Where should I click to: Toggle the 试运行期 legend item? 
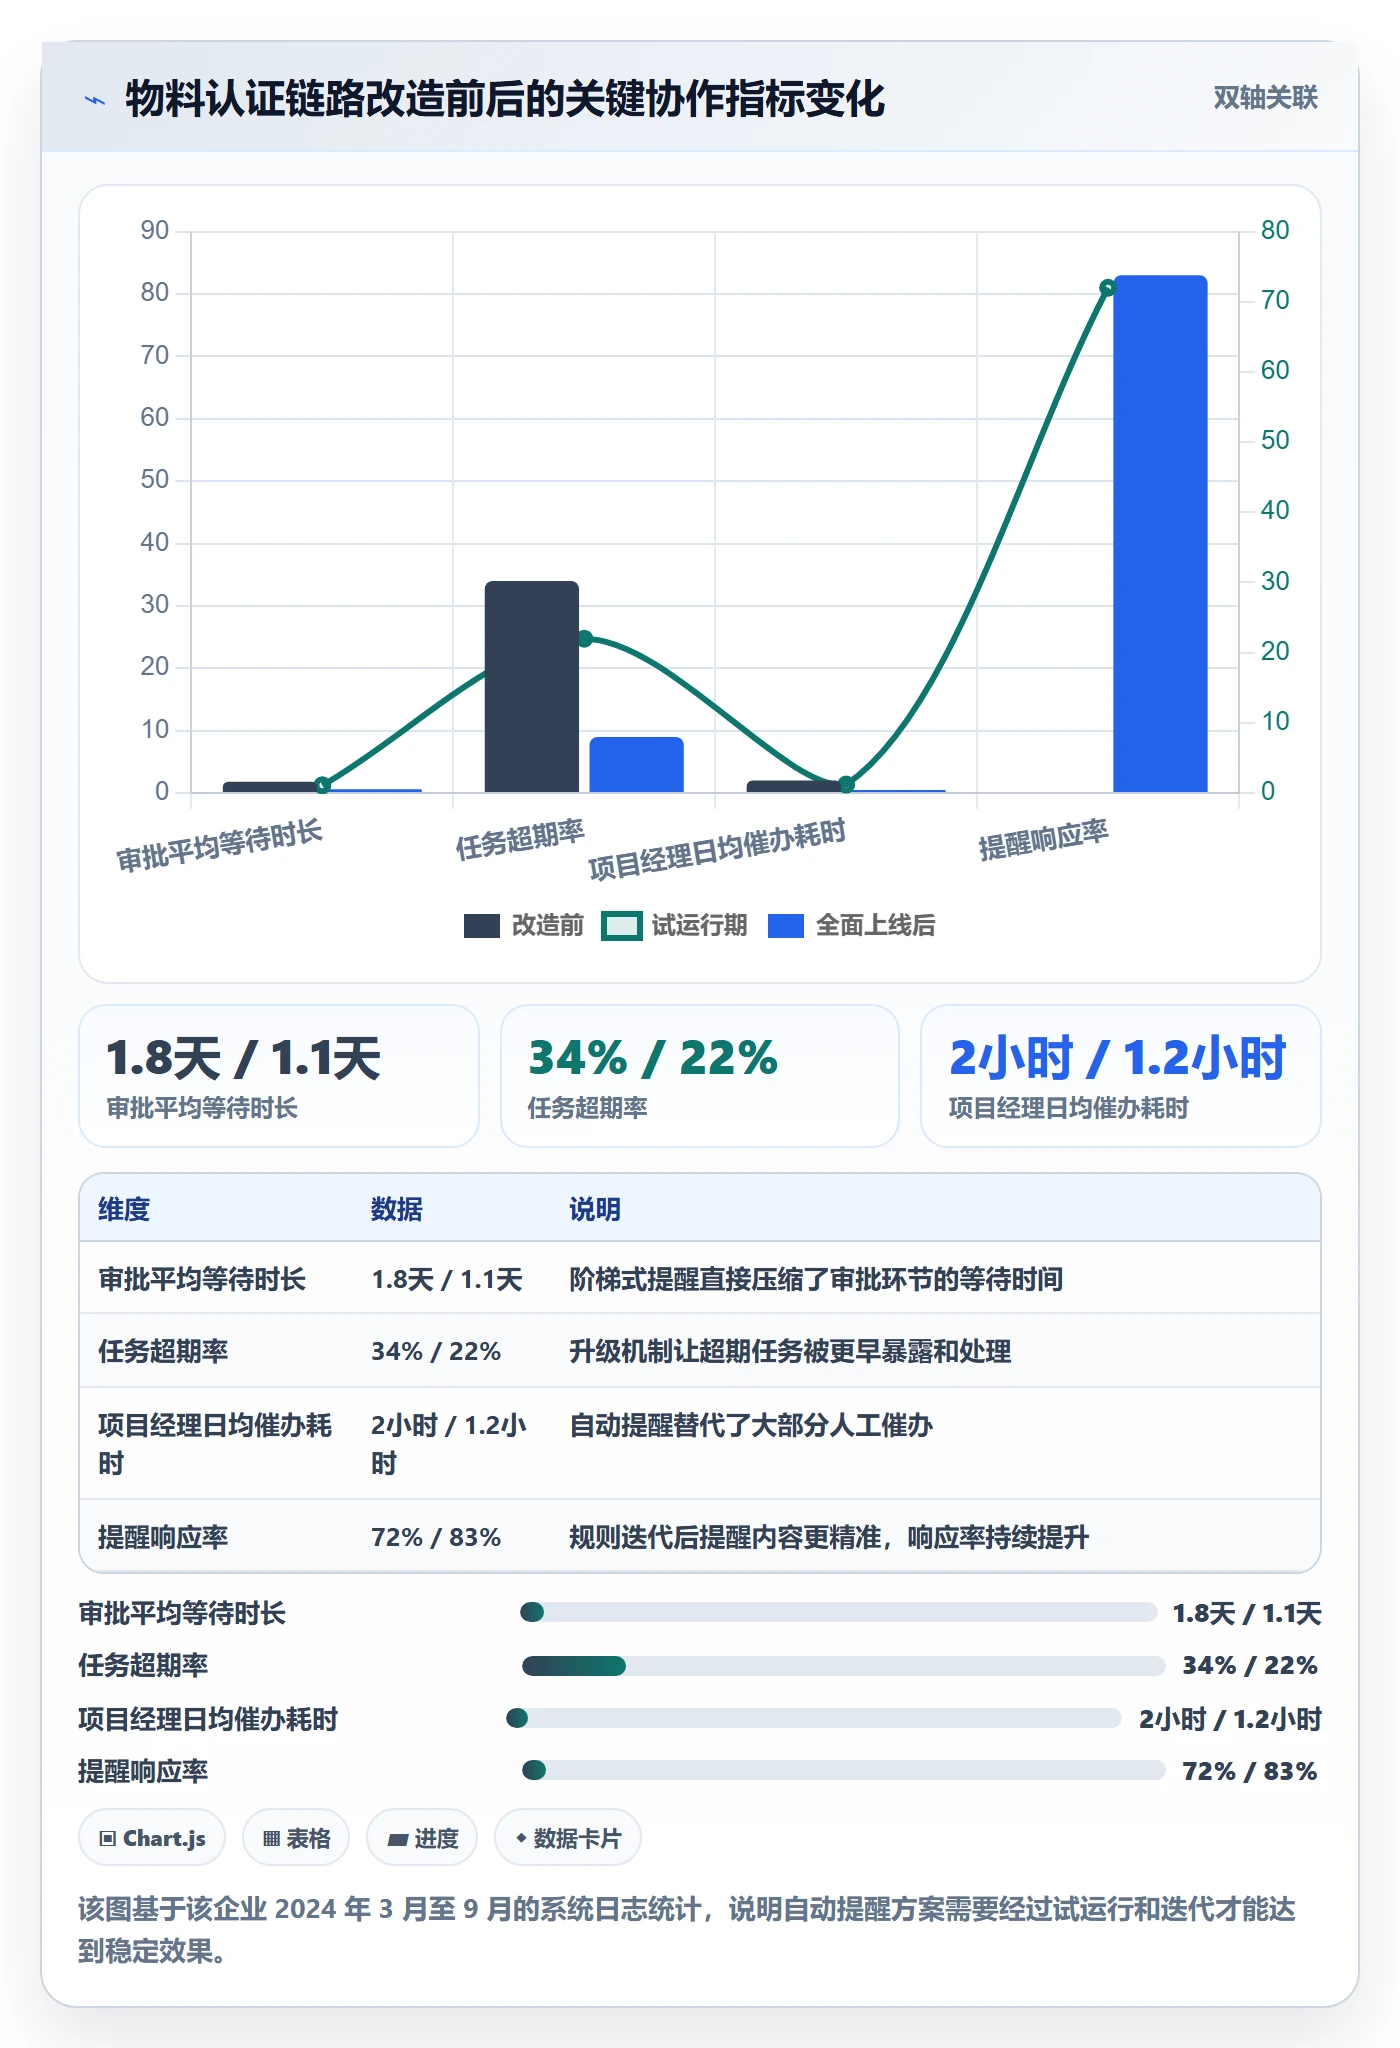[x=674, y=926]
